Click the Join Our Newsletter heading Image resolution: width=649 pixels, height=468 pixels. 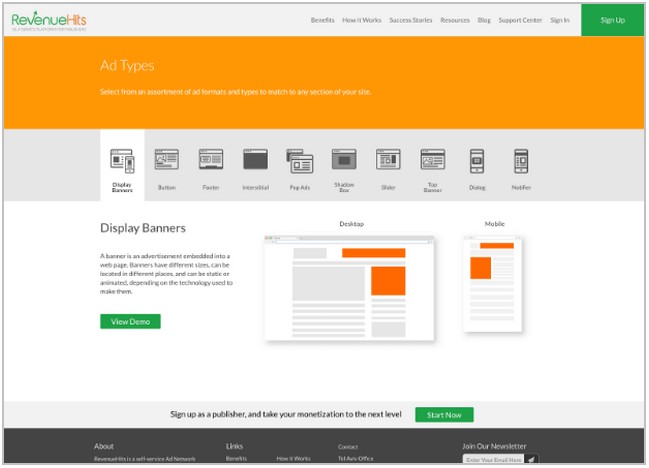pyautogui.click(x=494, y=446)
